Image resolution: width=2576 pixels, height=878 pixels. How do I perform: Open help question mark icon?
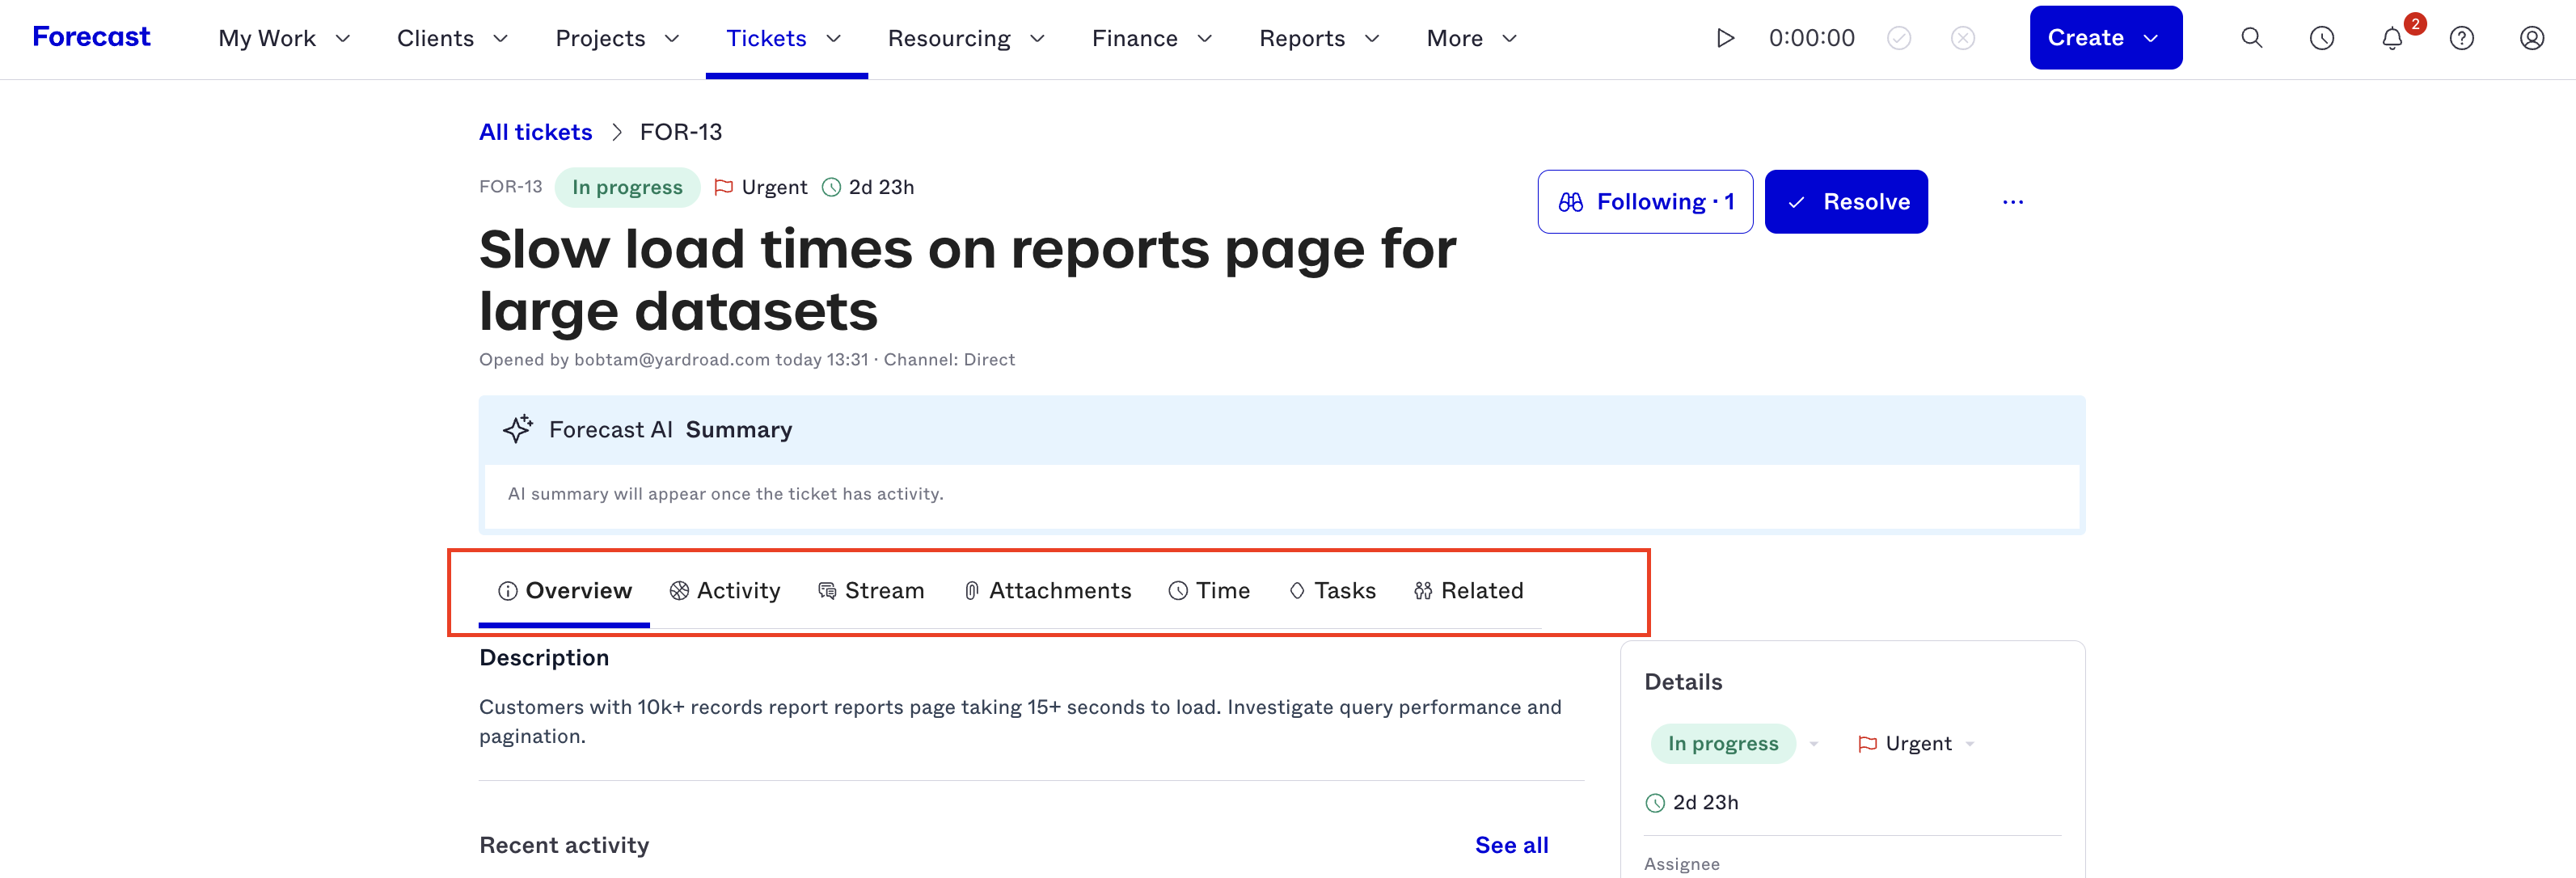(2461, 38)
